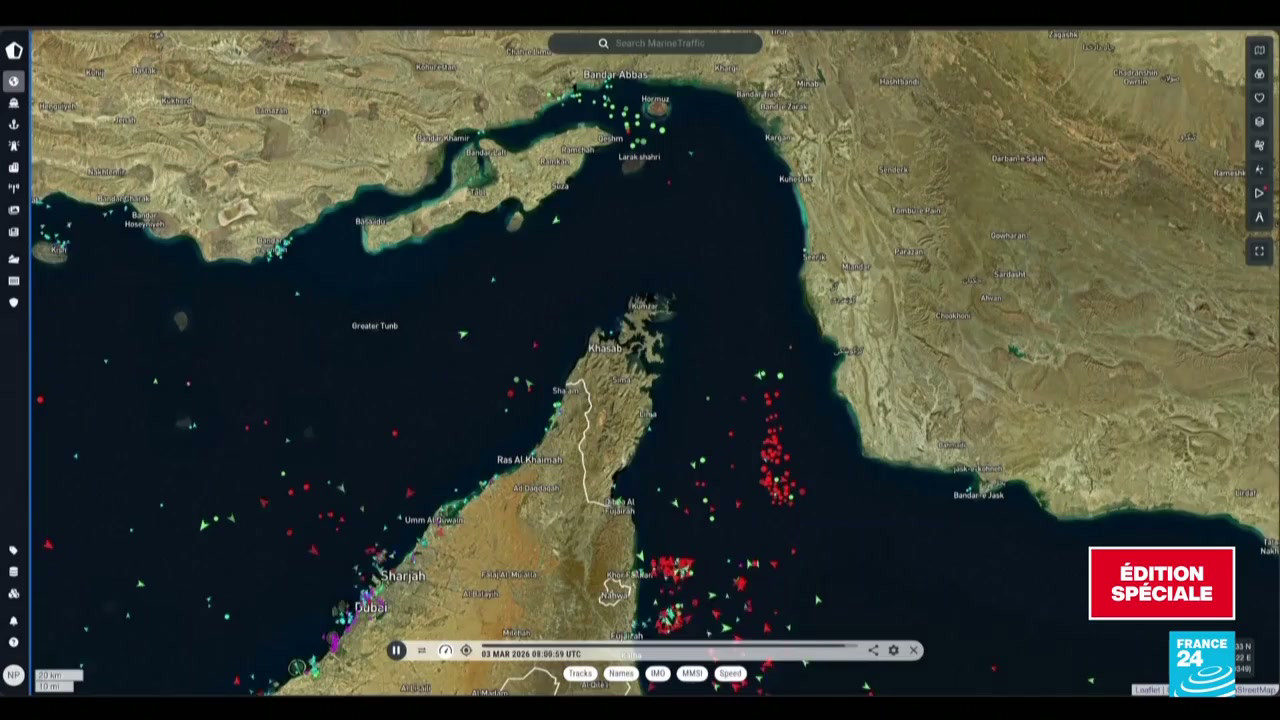Open the playback speed gauge control
This screenshot has width=1280, height=720.
click(445, 650)
